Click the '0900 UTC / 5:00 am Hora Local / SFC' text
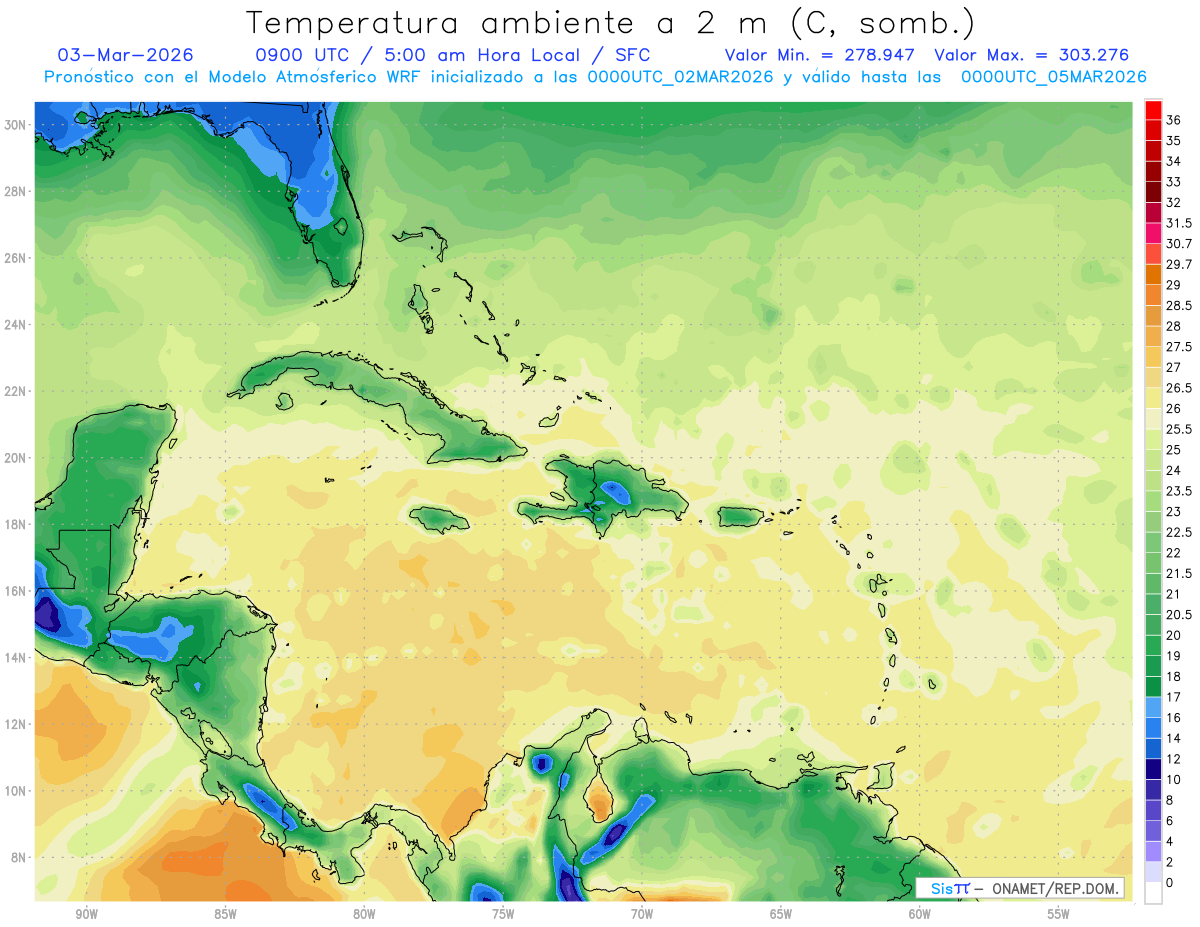Image resolution: width=1200 pixels, height=927 pixels. click(453, 55)
